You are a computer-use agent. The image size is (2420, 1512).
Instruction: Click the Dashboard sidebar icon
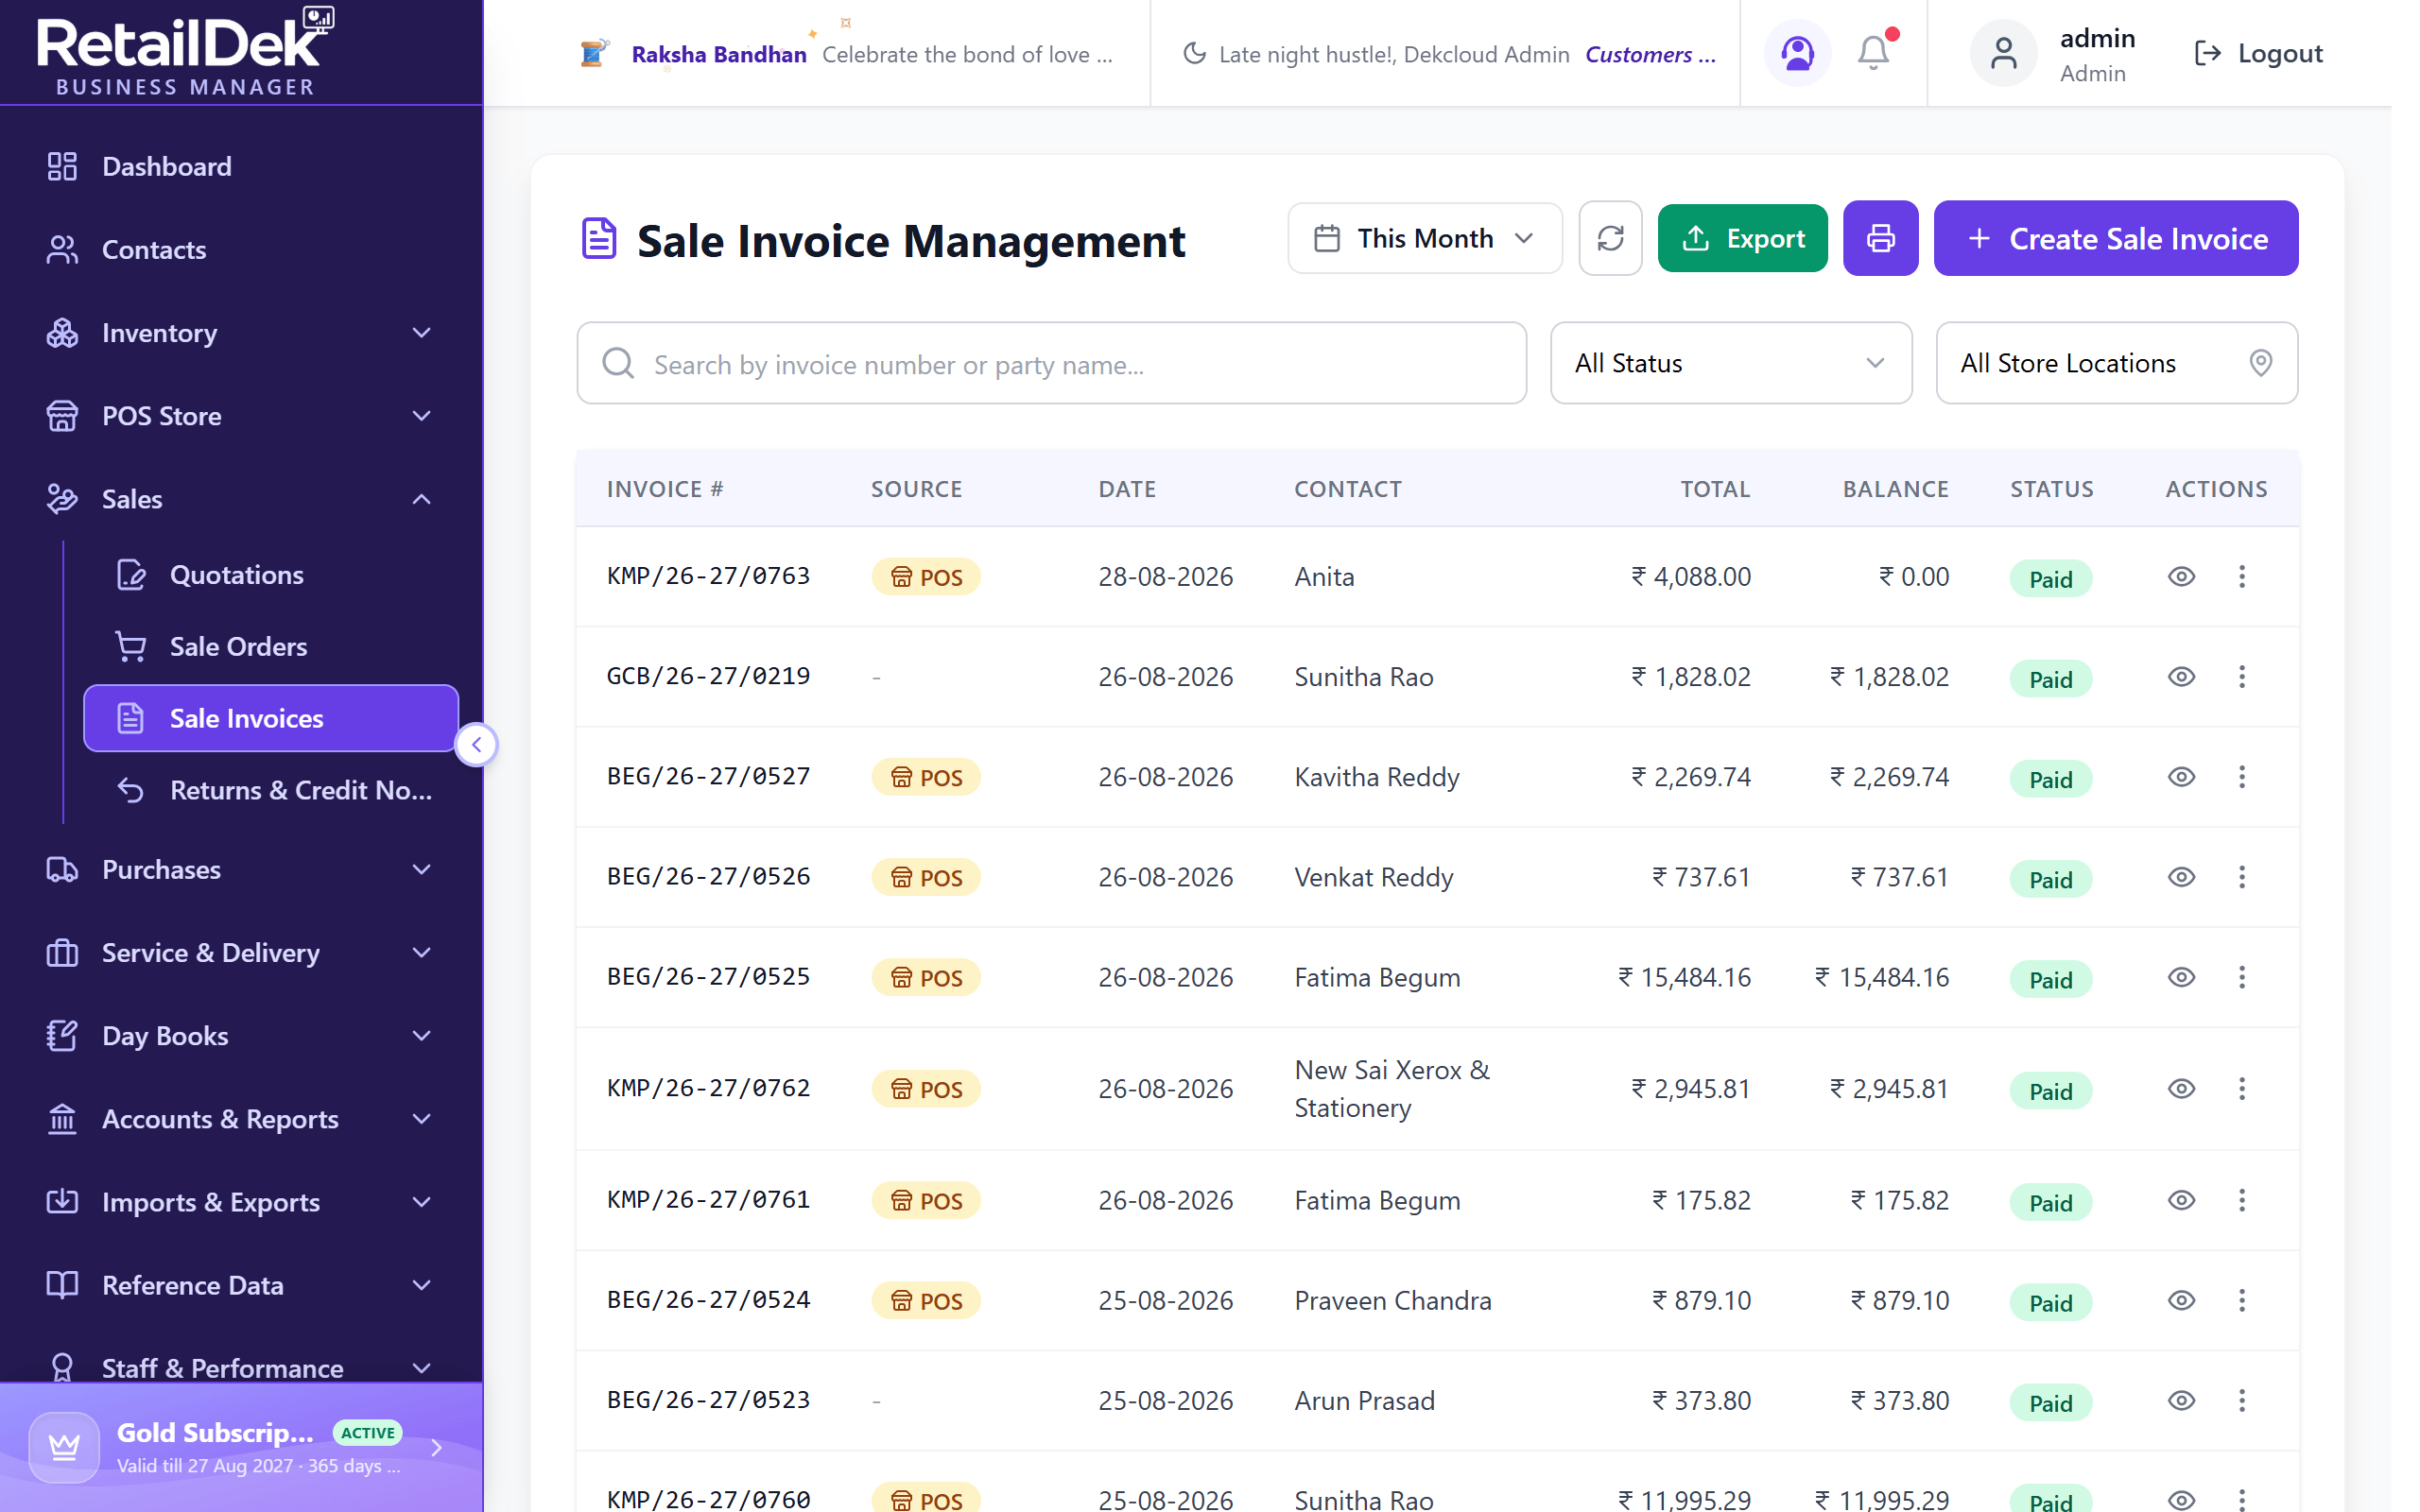[62, 166]
